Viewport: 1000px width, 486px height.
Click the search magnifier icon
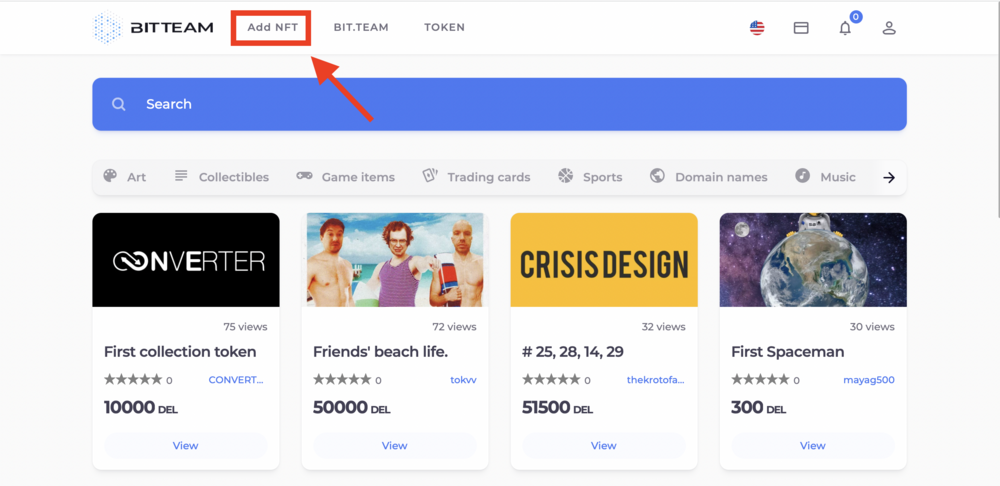point(119,104)
